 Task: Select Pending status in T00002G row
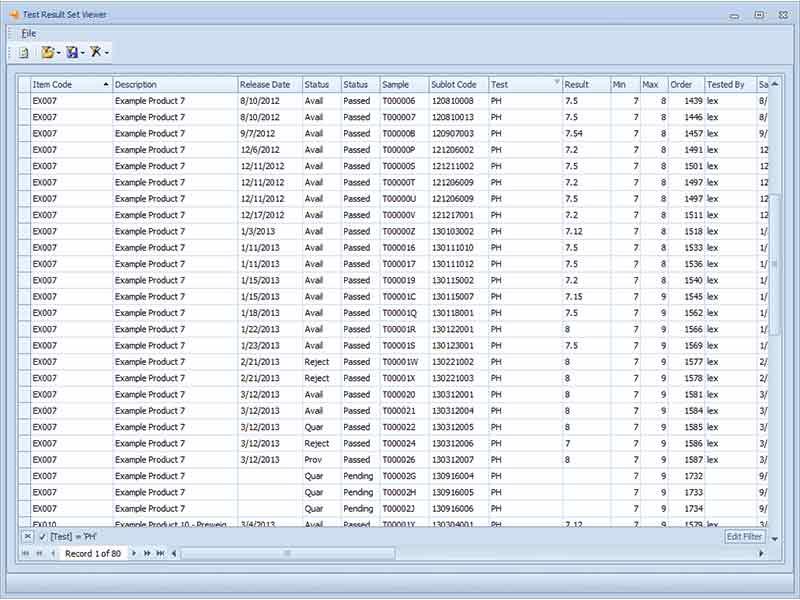pyautogui.click(x=361, y=477)
